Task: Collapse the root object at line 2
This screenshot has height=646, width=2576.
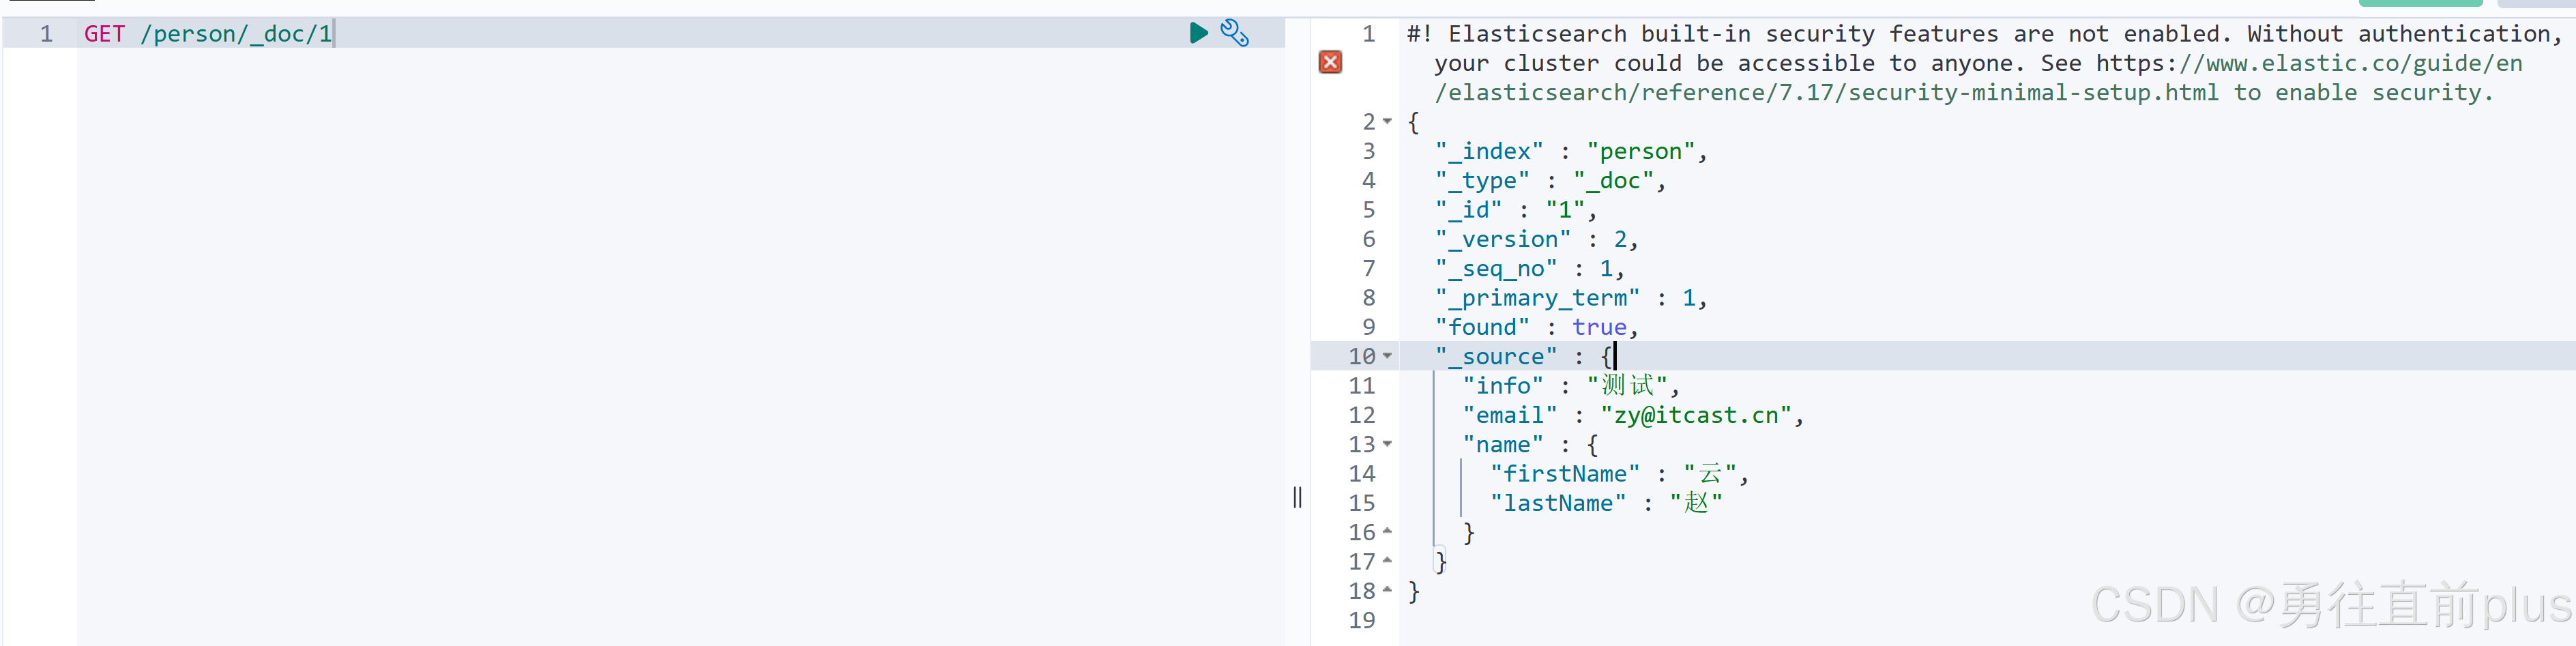Action: tap(1388, 122)
